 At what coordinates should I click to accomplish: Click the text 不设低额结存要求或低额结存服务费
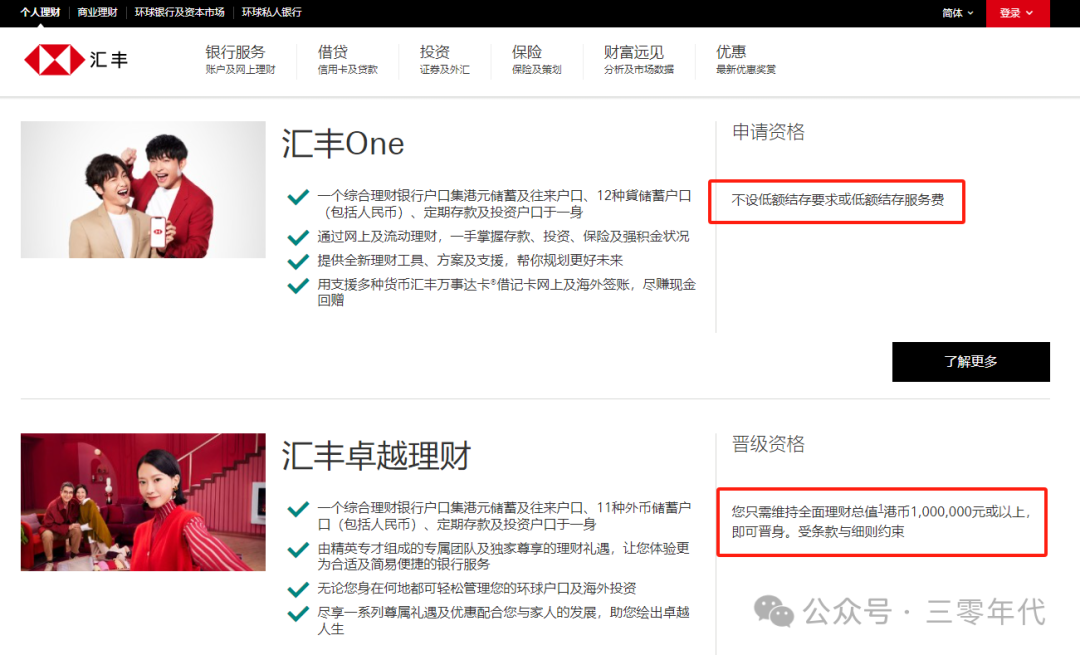(x=838, y=200)
